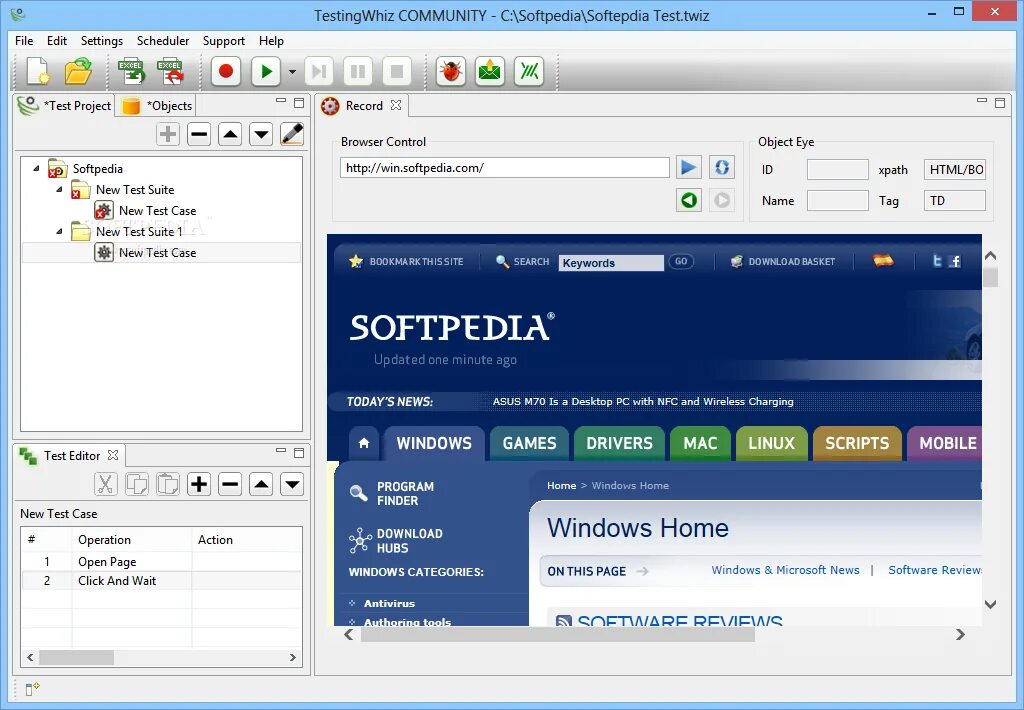
Task: Click the Paste icon in Test Editor
Action: tap(168, 484)
